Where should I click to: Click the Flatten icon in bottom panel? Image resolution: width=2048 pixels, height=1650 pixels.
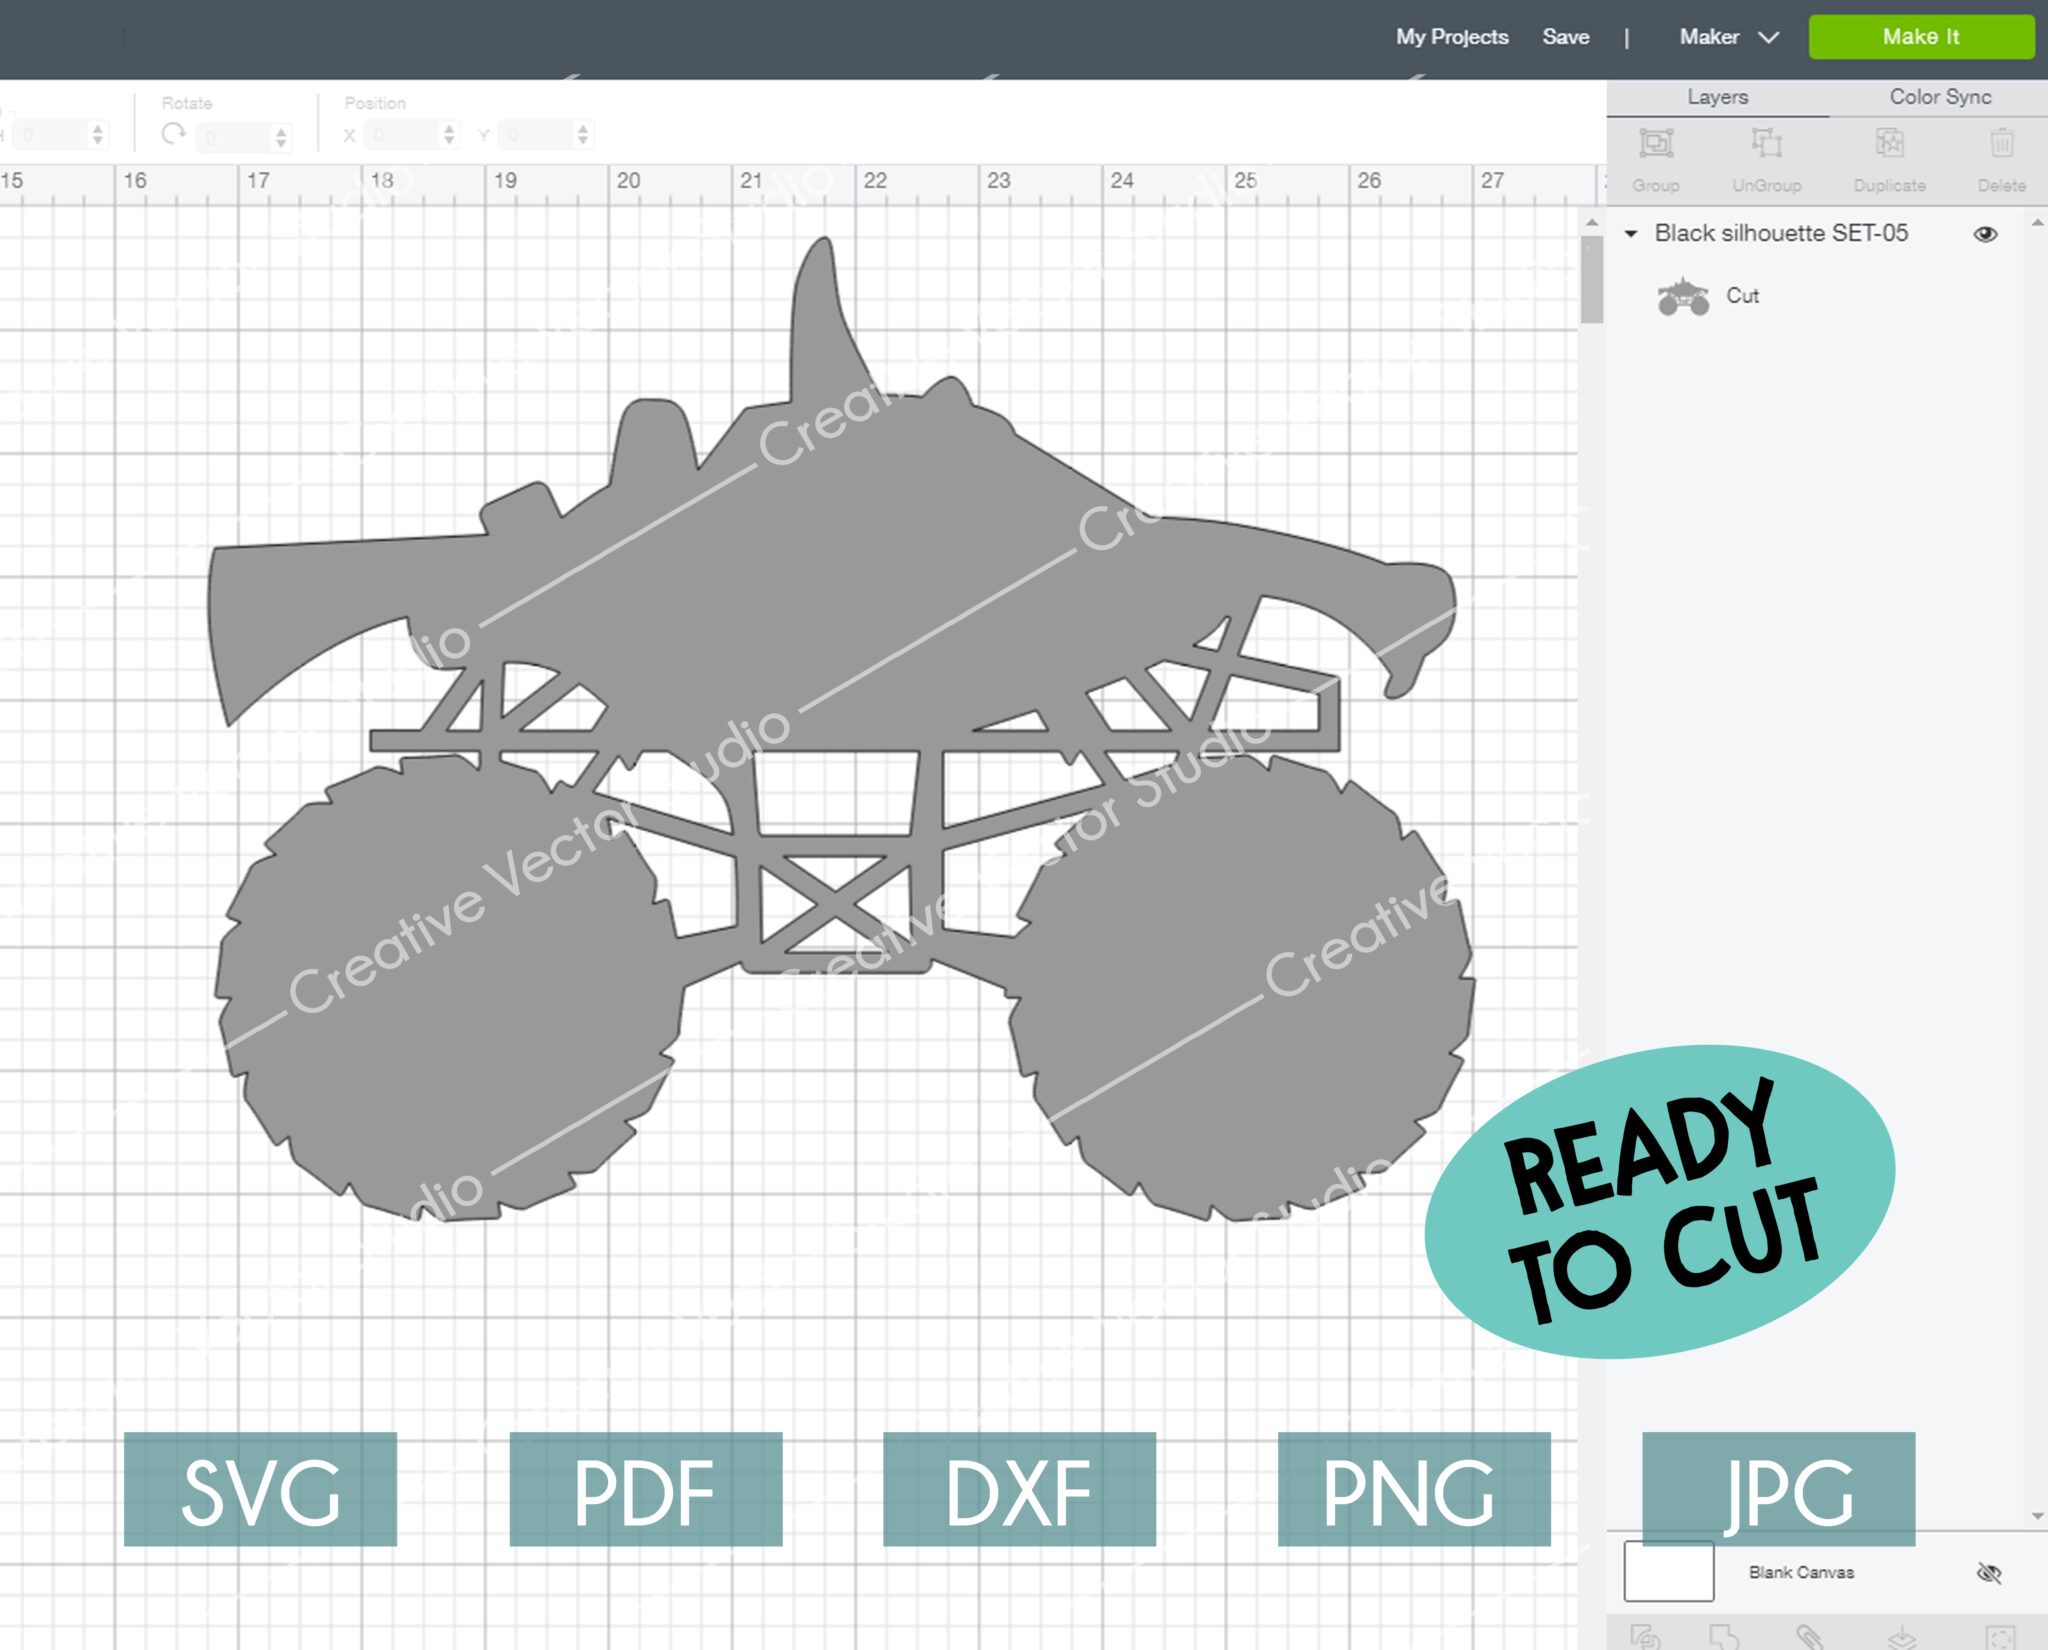(1902, 1637)
